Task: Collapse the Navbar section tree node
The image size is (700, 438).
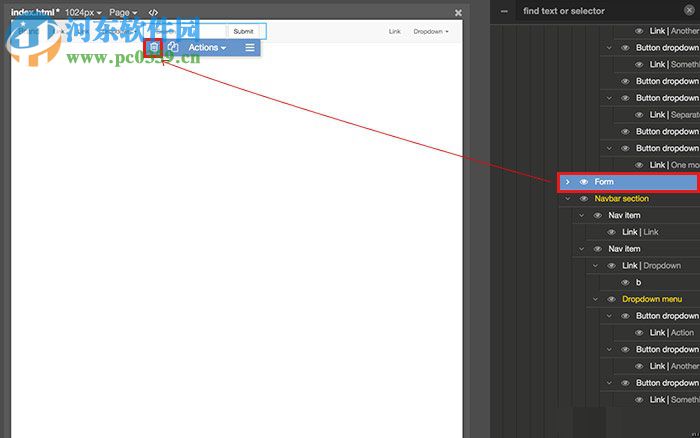Action: tap(568, 199)
